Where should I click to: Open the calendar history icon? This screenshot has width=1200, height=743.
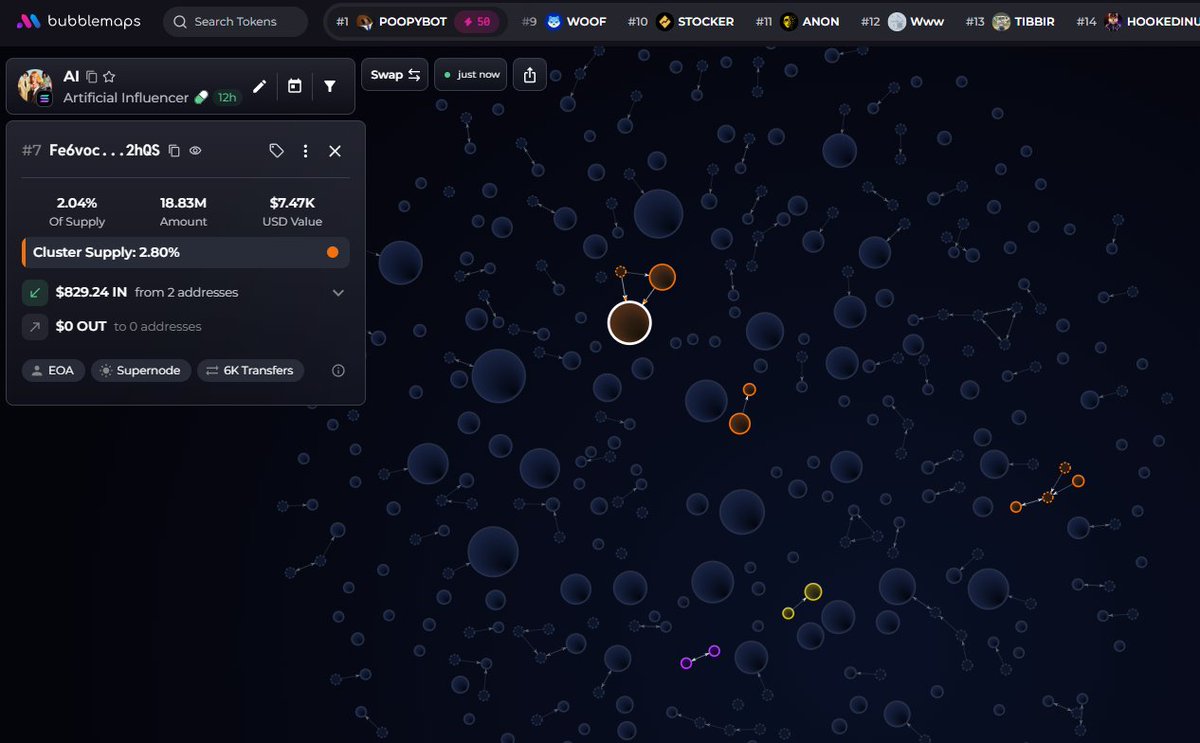294,87
